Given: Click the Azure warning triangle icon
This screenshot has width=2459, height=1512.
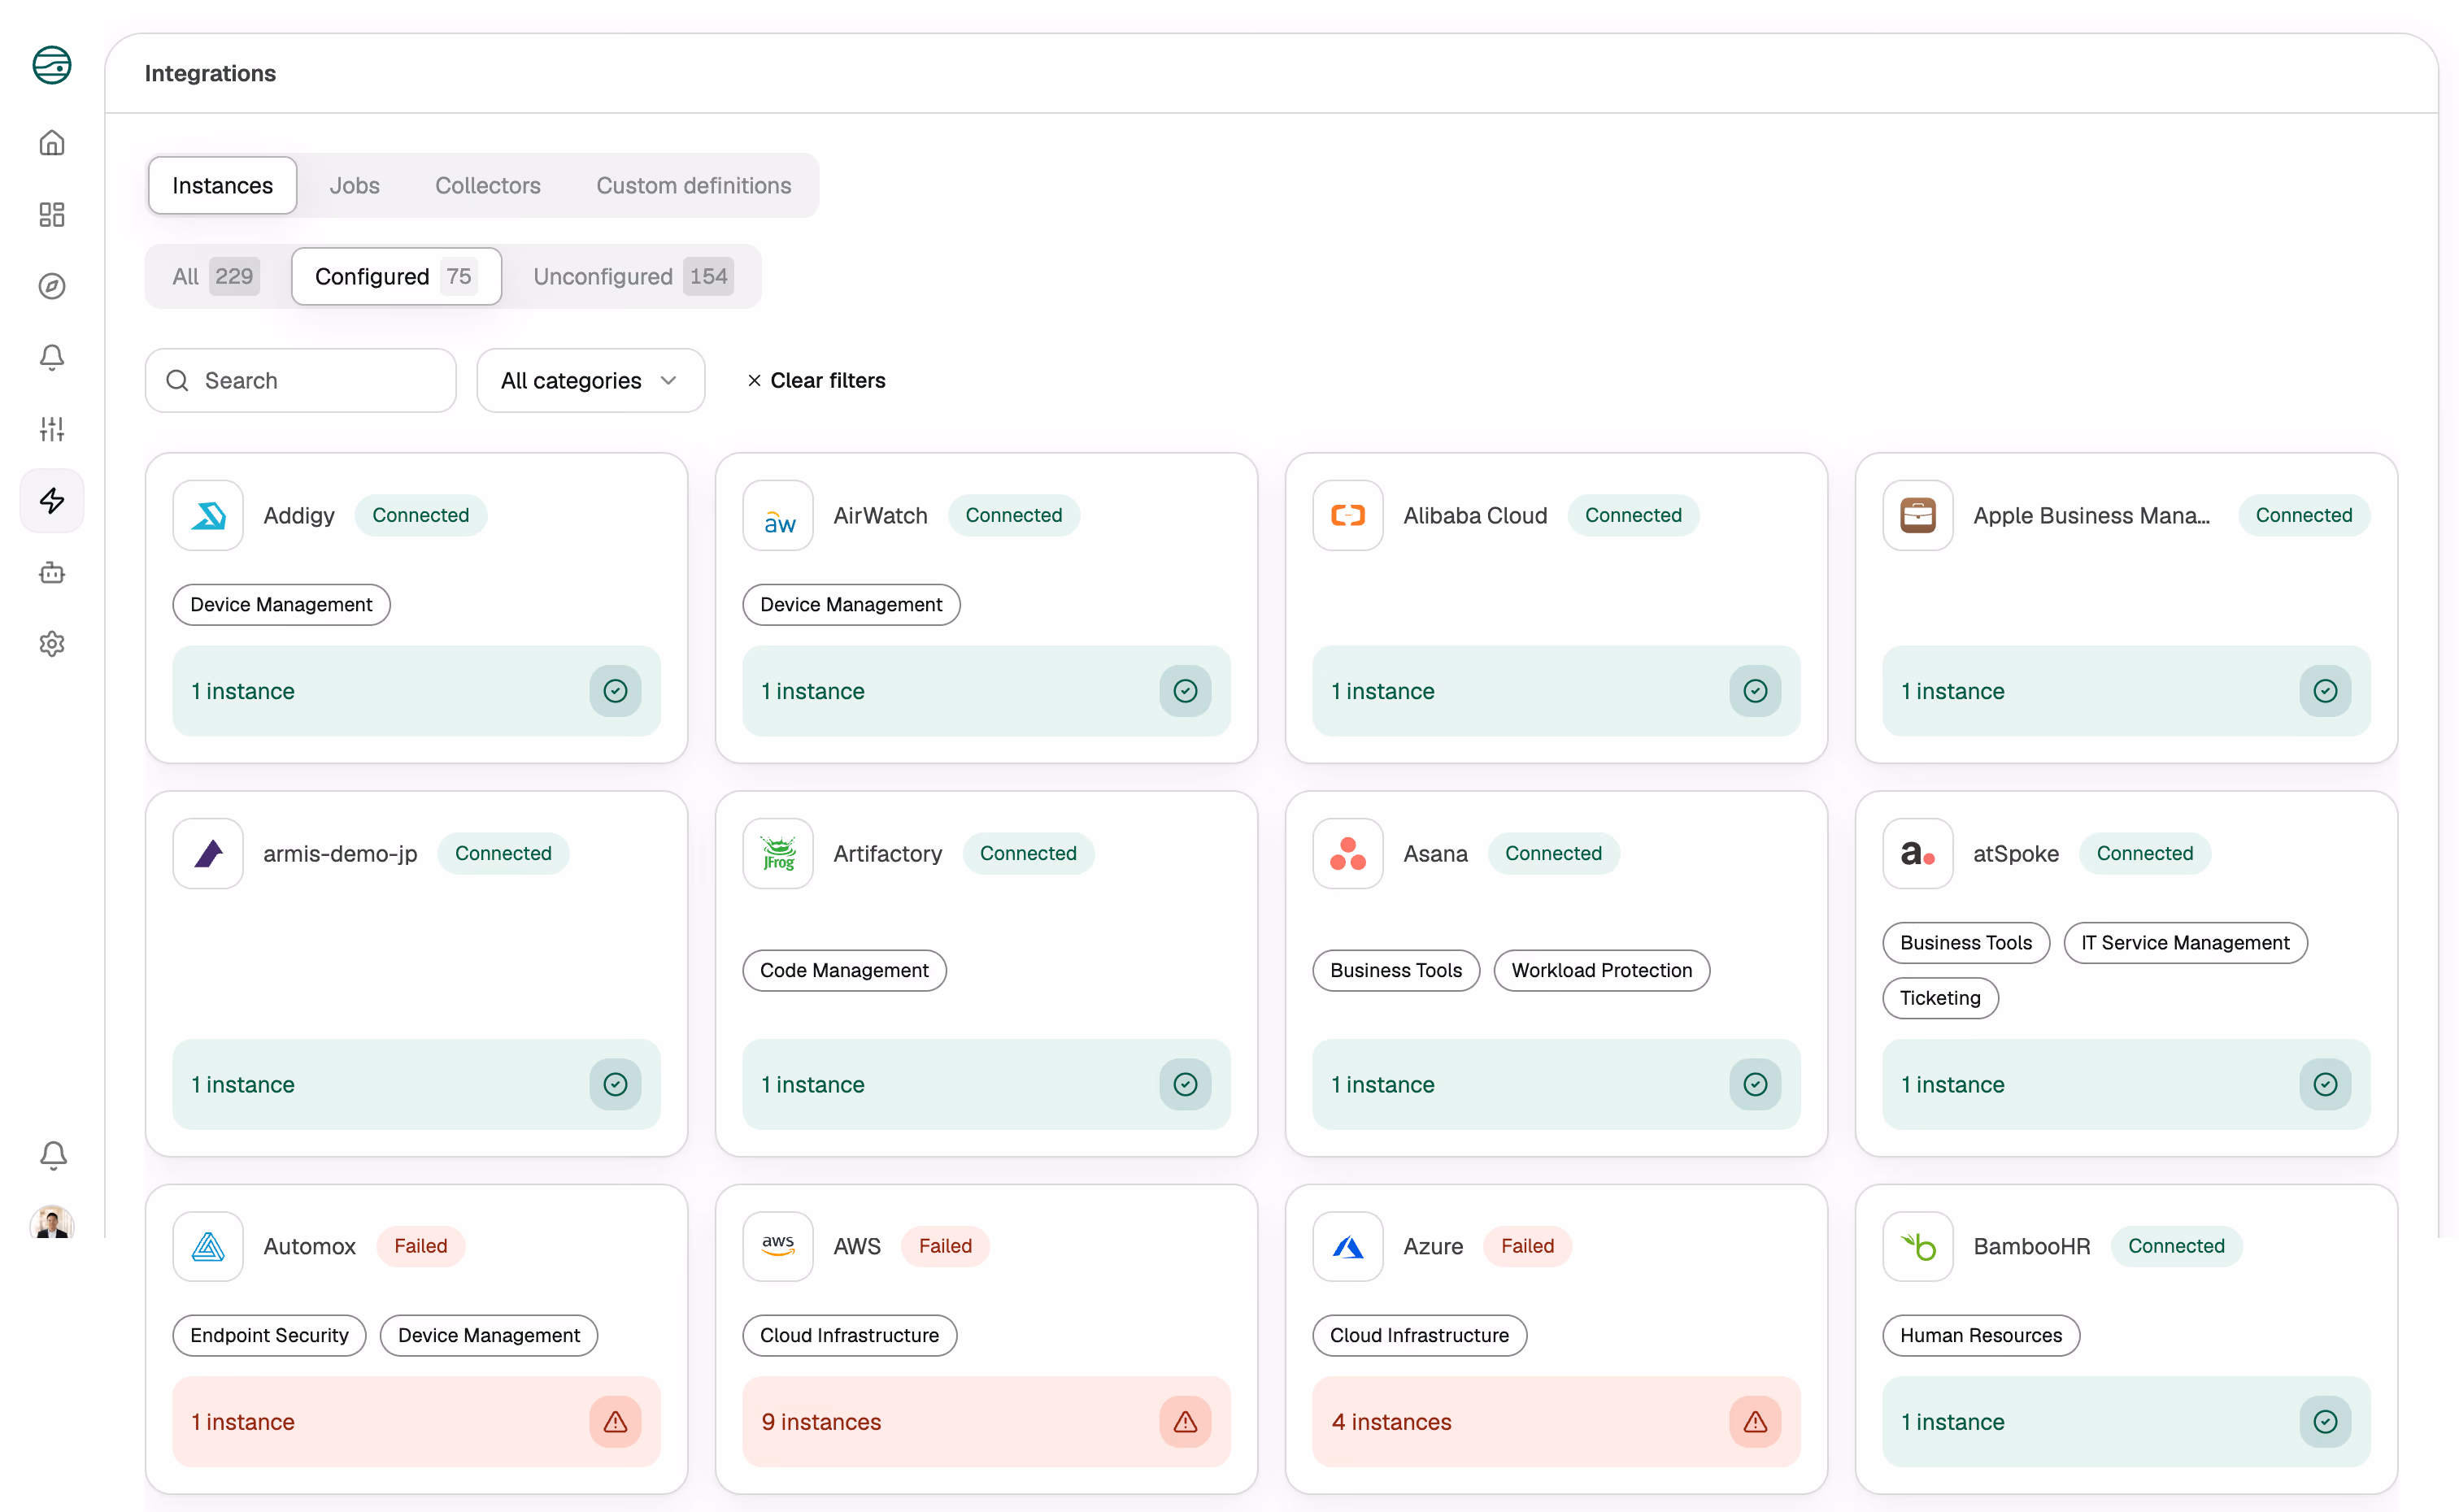Looking at the screenshot, I should tap(1755, 1421).
